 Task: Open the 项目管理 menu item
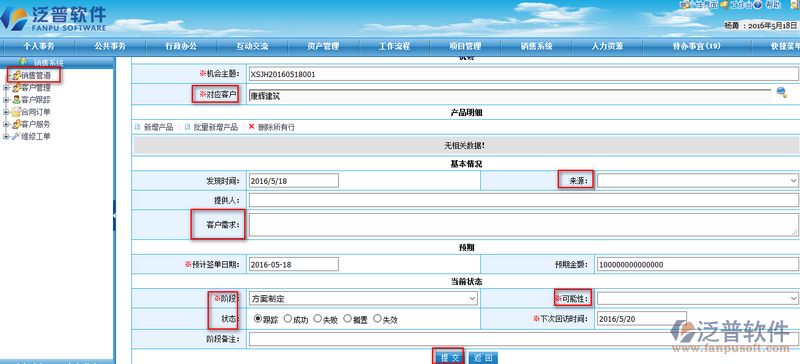click(x=465, y=46)
